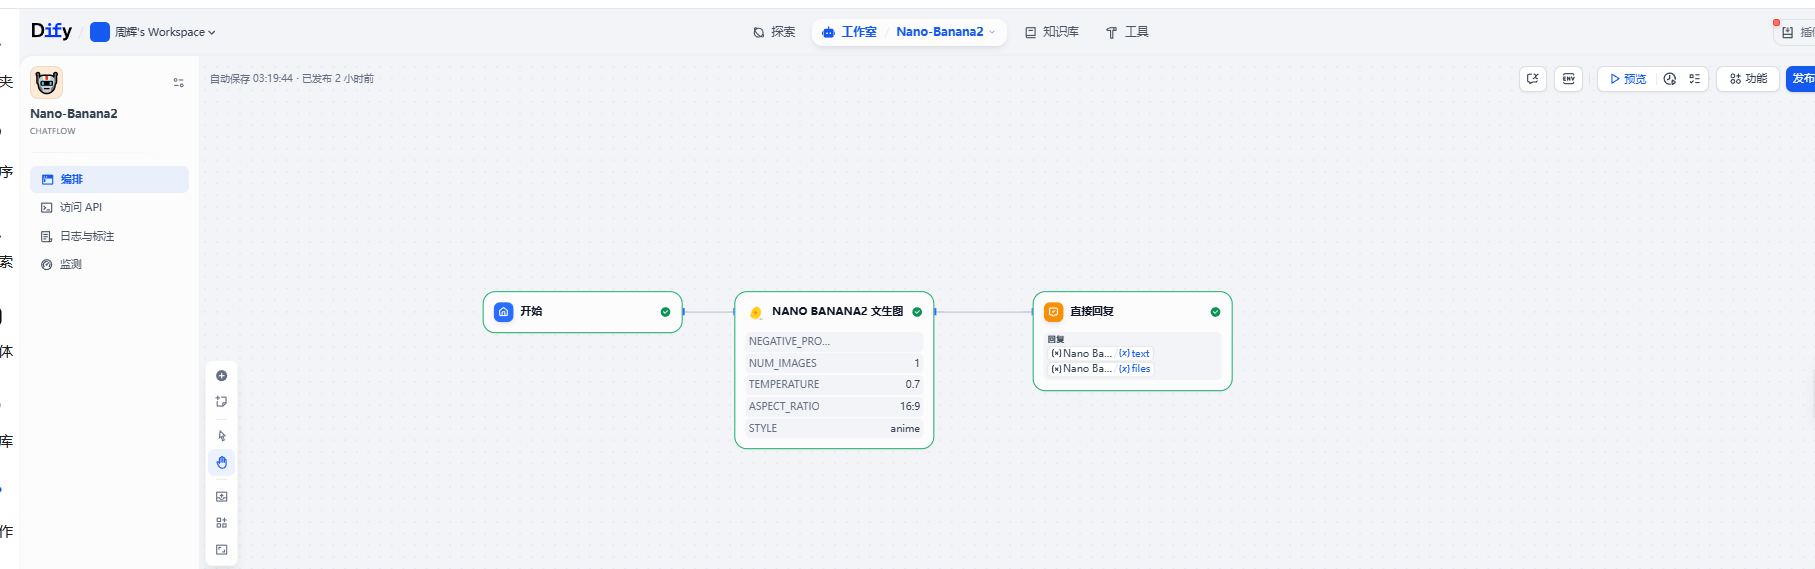Select the NANO BANANA2 文生图 node
Image resolution: width=1815 pixels, height=569 pixels.
coord(836,312)
